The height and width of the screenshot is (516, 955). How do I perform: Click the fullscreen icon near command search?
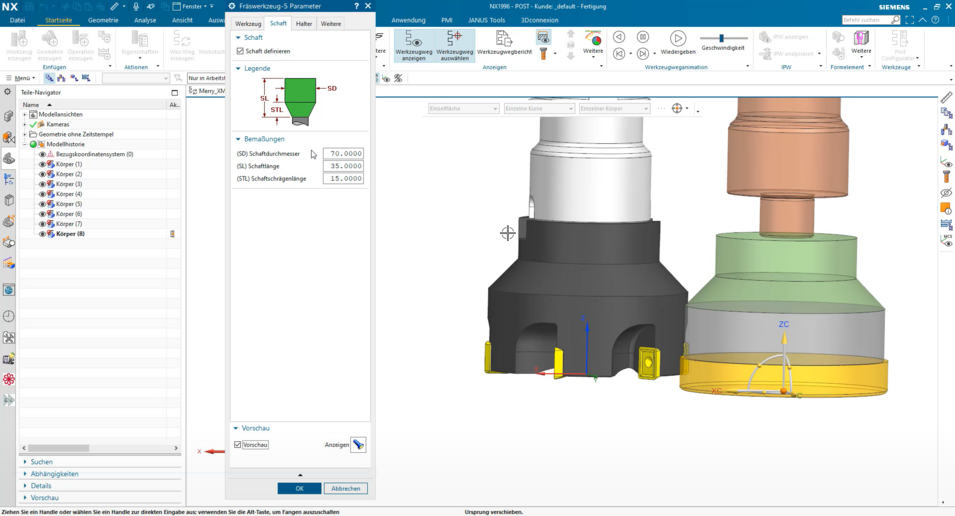coord(909,20)
